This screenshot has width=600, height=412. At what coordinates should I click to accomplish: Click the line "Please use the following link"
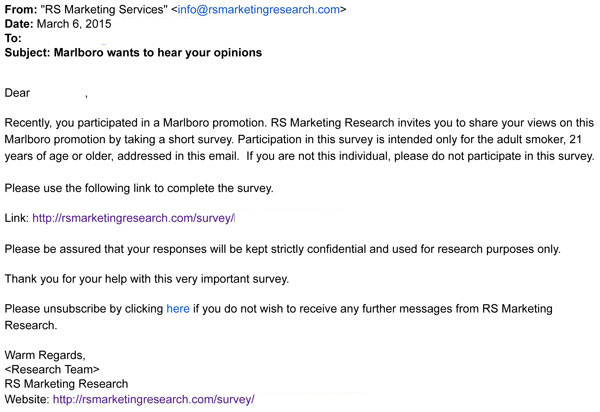pos(138,187)
